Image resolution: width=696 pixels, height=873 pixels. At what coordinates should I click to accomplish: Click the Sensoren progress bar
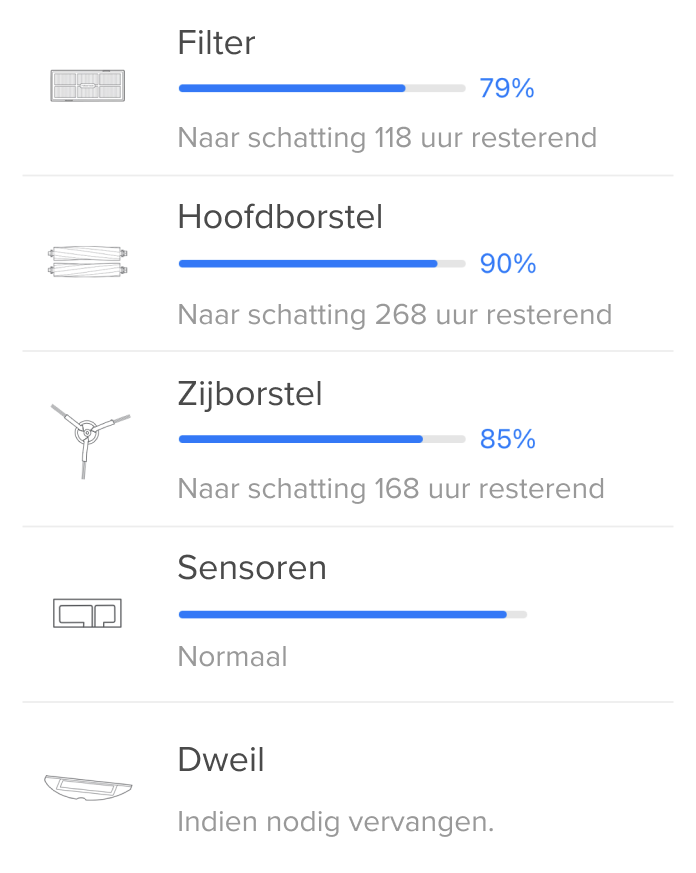(x=352, y=614)
